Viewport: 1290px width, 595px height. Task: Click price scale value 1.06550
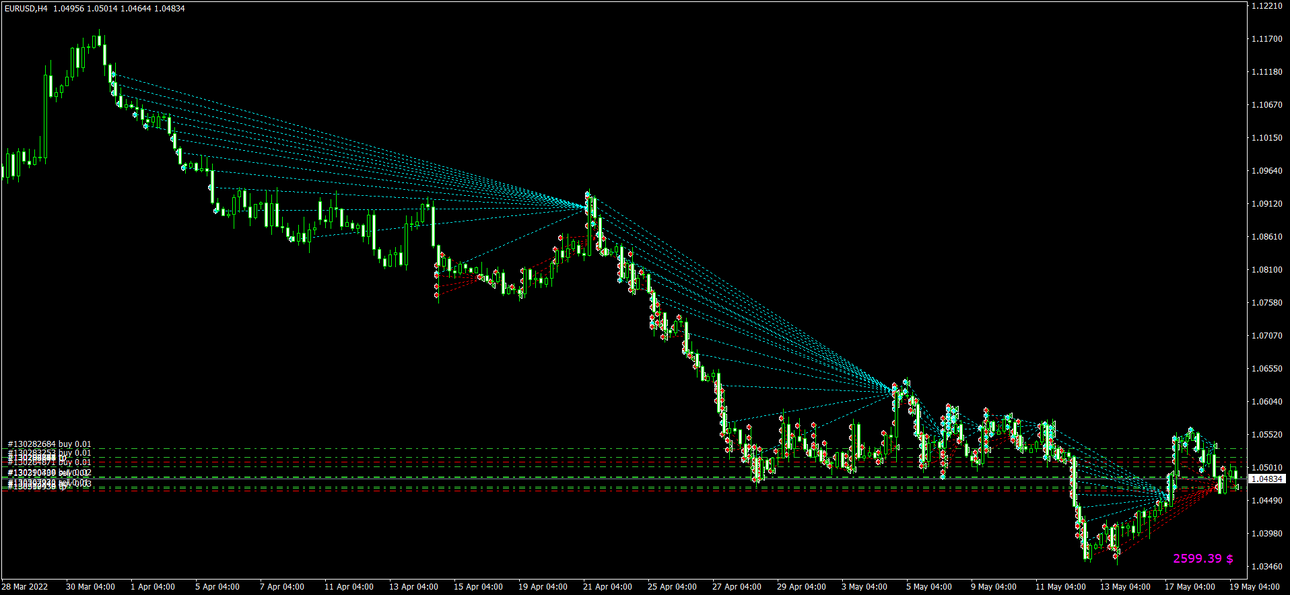[x=1266, y=369]
